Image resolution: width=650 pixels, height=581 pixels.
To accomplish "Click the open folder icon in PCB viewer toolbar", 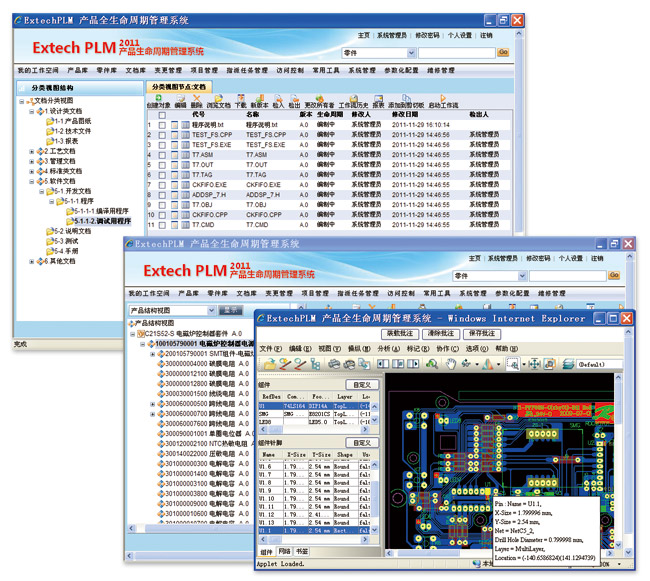I will point(270,364).
